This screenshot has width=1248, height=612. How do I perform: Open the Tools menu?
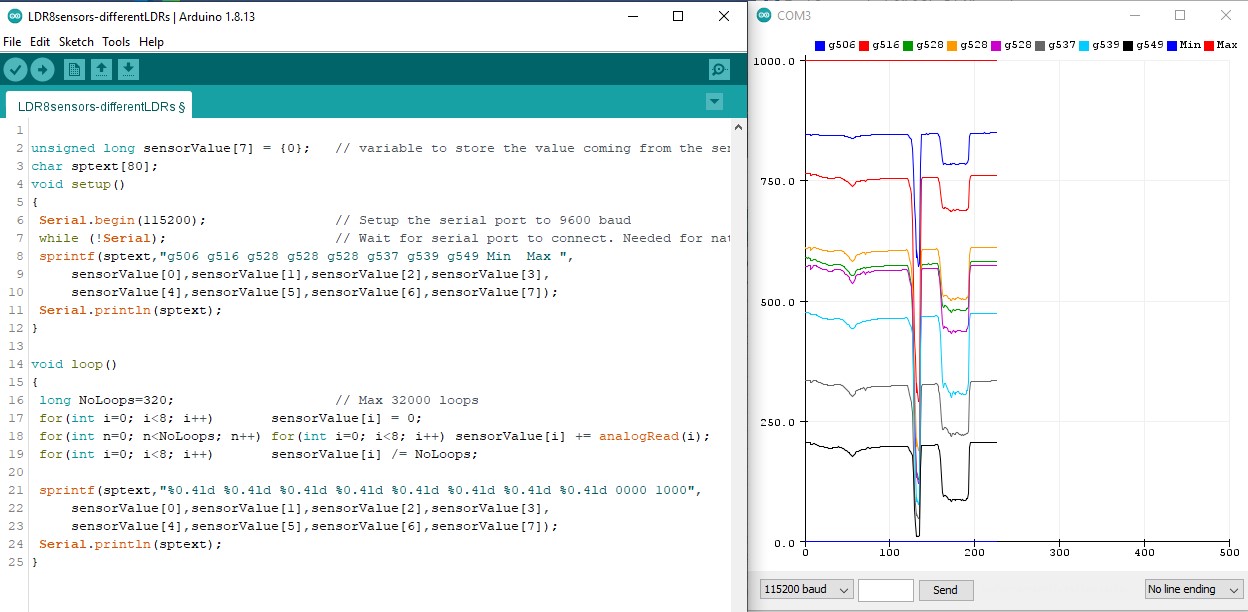116,42
